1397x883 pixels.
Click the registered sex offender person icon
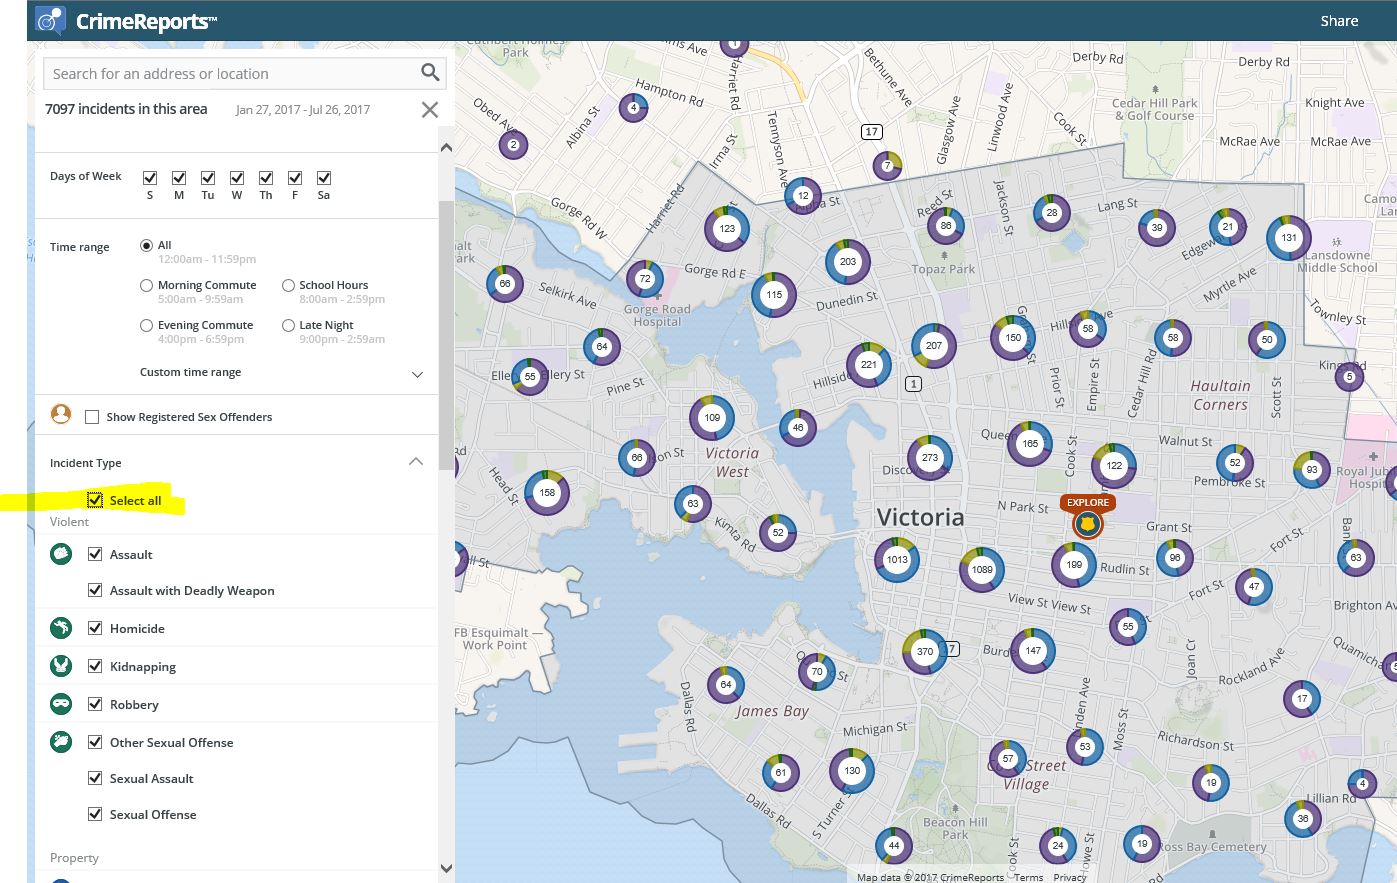click(x=61, y=414)
